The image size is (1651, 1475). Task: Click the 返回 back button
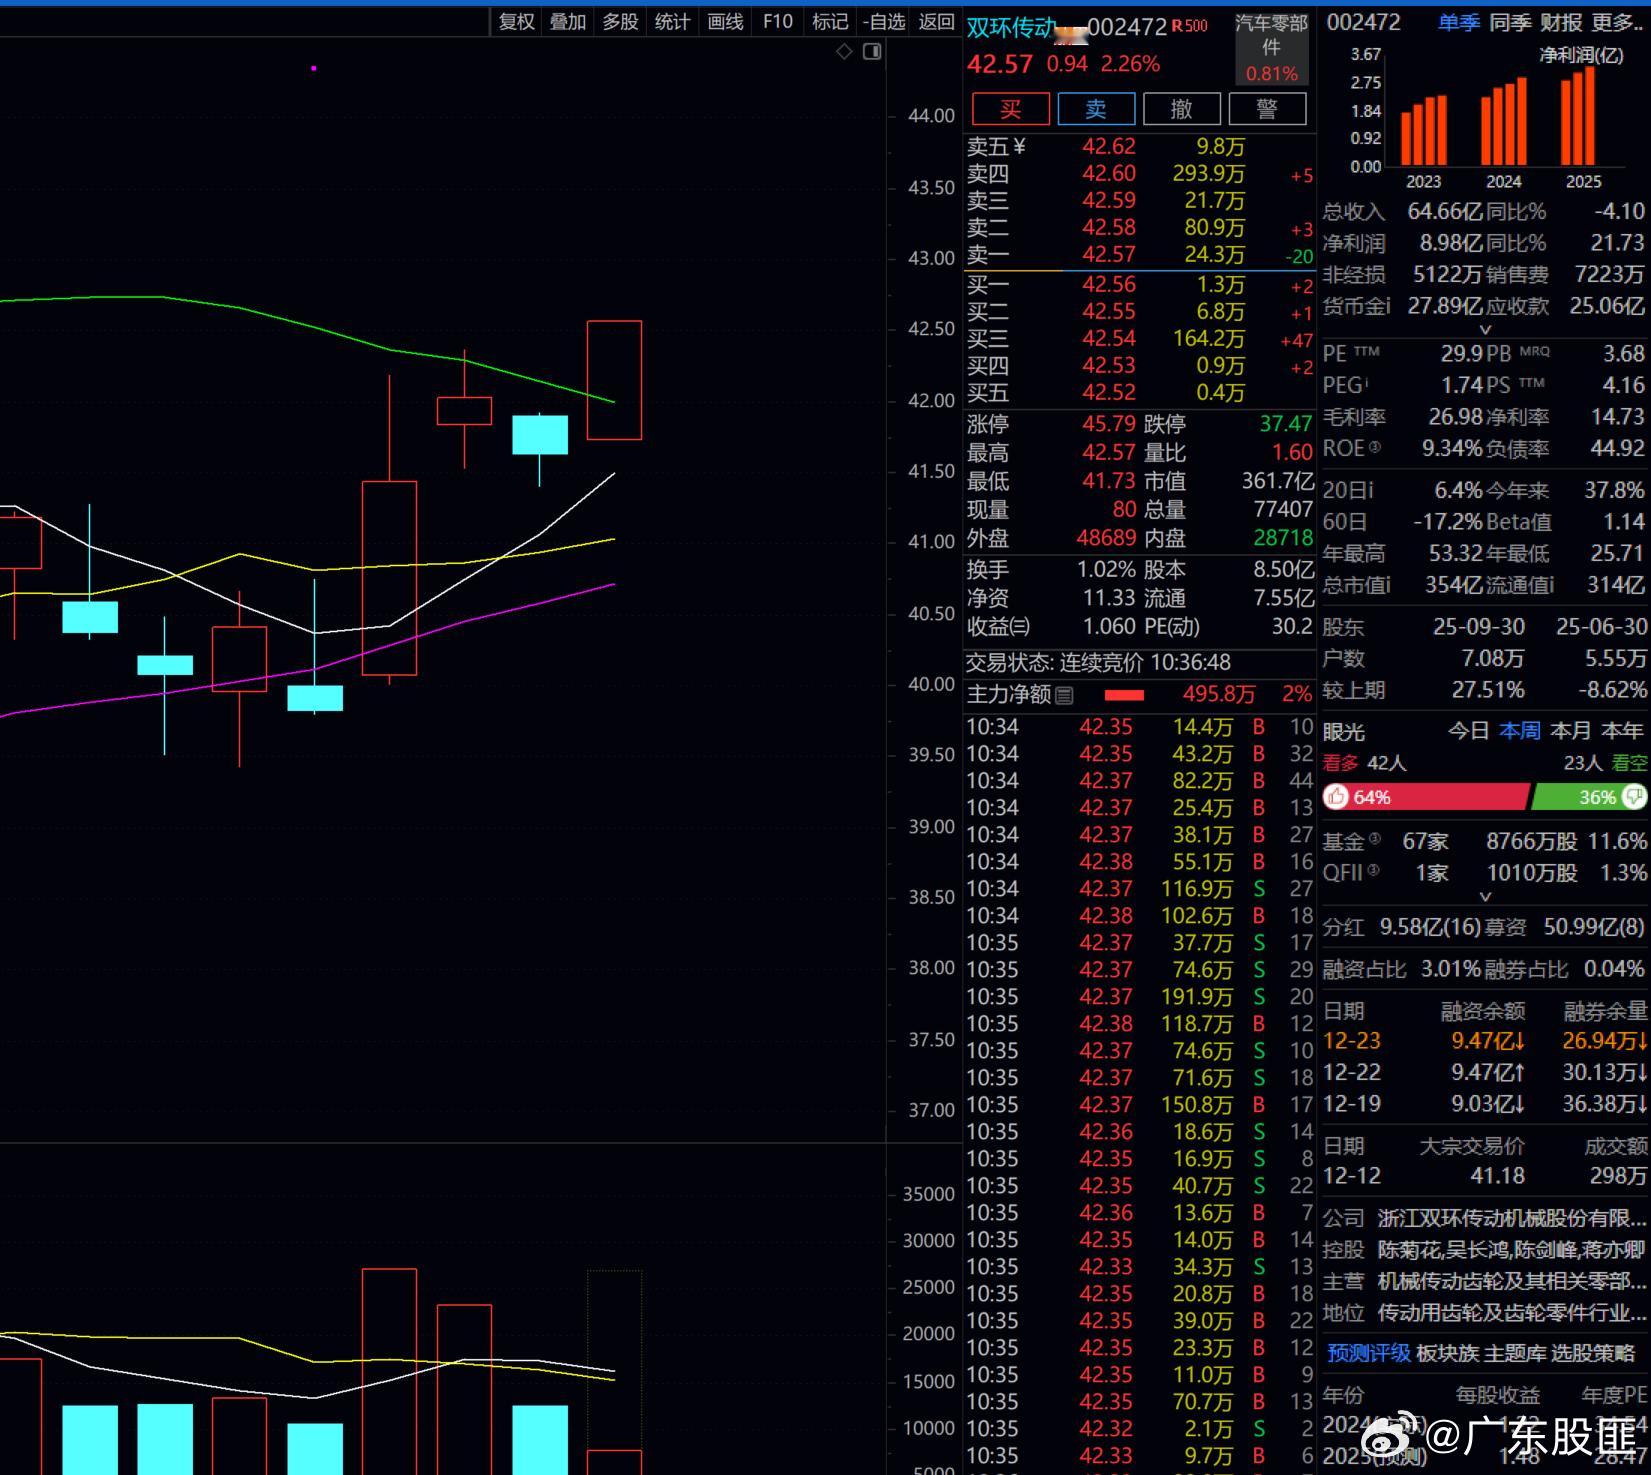pyautogui.click(x=936, y=21)
